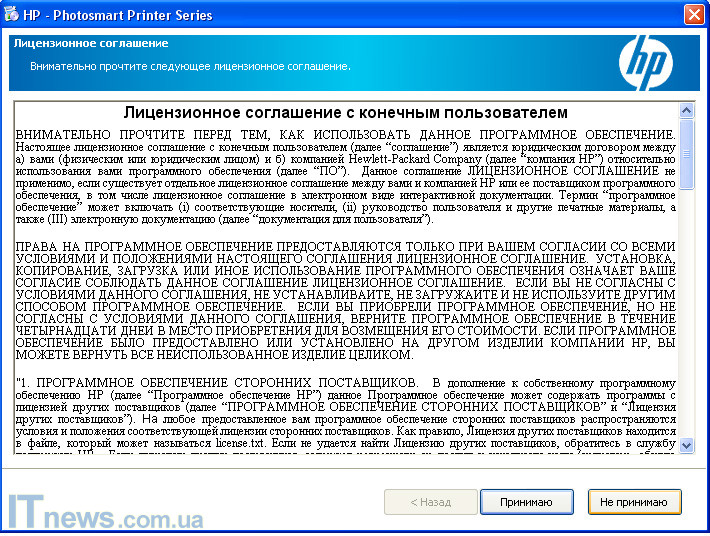Click the bold "Лицензионное соглашение" header label
This screenshot has width=710, height=536.
coord(90,45)
